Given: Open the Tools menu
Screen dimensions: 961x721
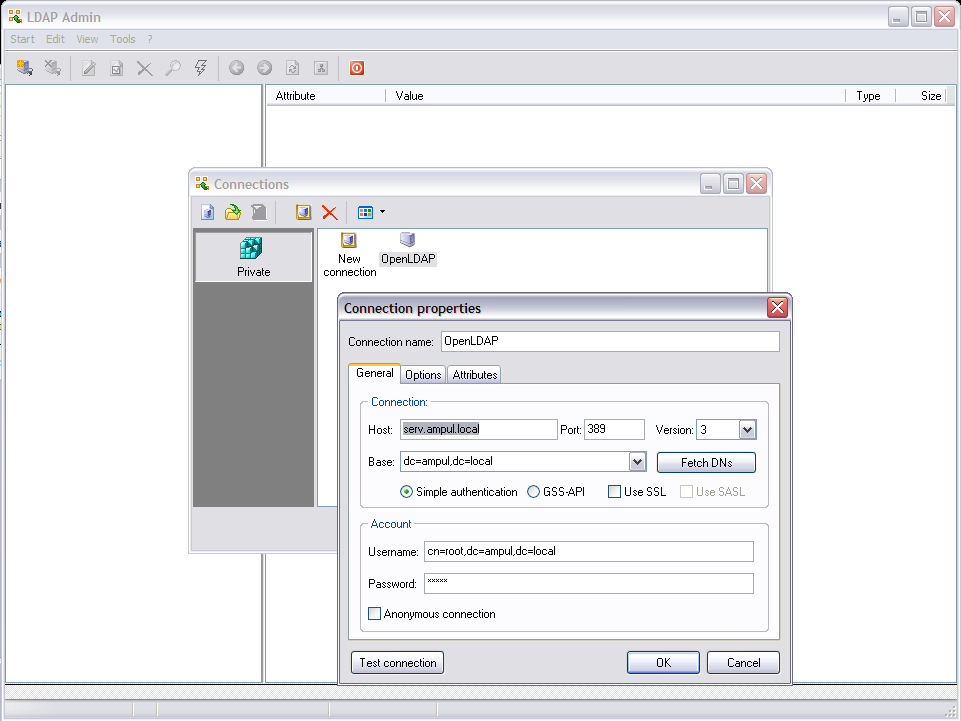Looking at the screenshot, I should [x=122, y=39].
